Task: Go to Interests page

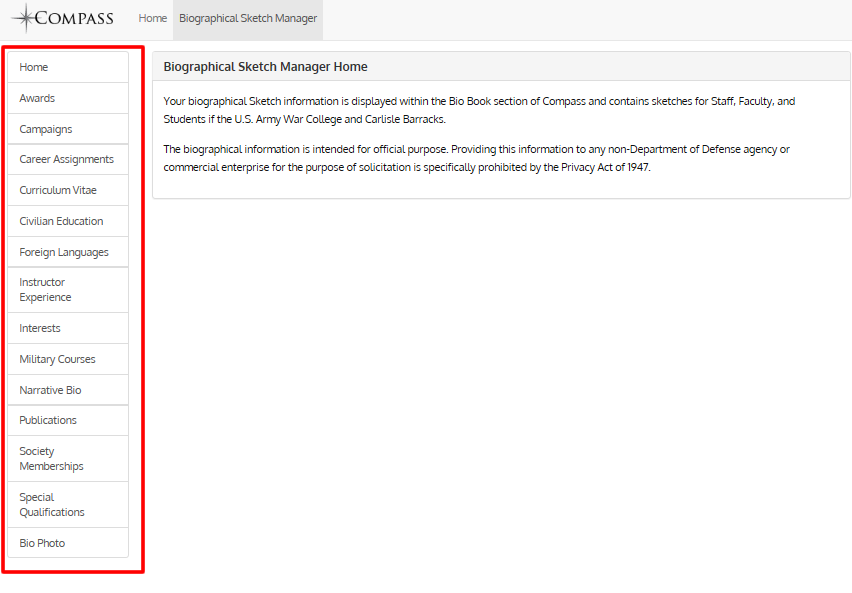Action: pyautogui.click(x=68, y=328)
